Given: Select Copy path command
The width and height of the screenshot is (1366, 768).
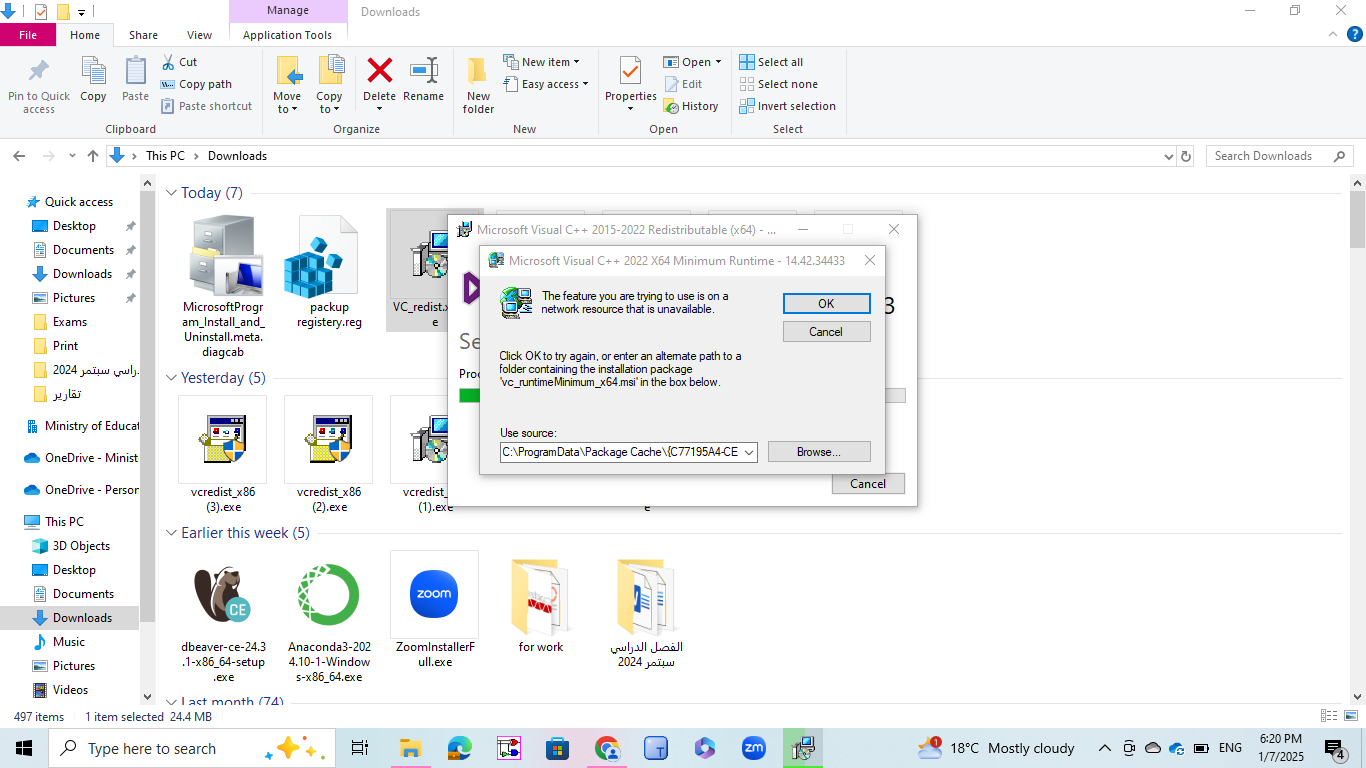Looking at the screenshot, I should pyautogui.click(x=196, y=84).
